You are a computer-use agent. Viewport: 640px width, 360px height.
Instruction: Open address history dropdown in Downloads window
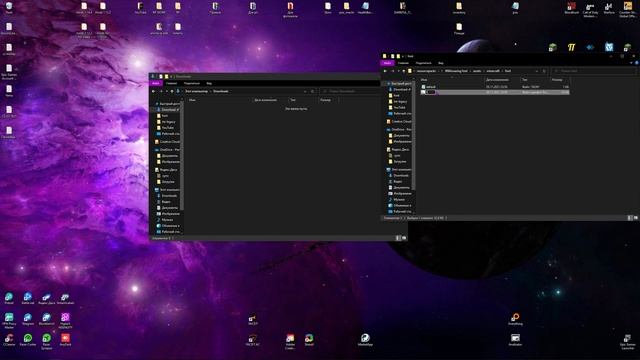point(305,91)
